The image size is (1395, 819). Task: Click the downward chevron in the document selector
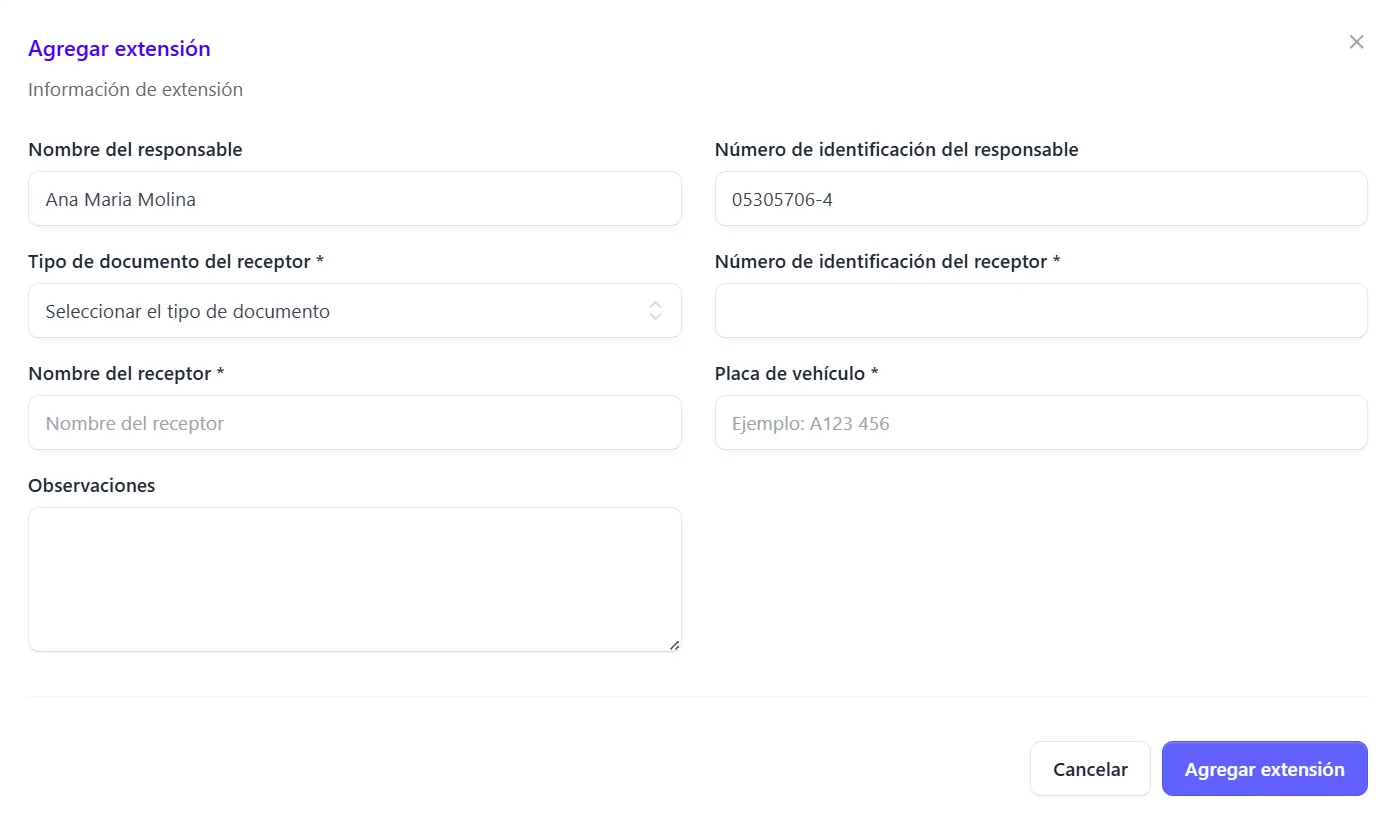click(x=655, y=316)
